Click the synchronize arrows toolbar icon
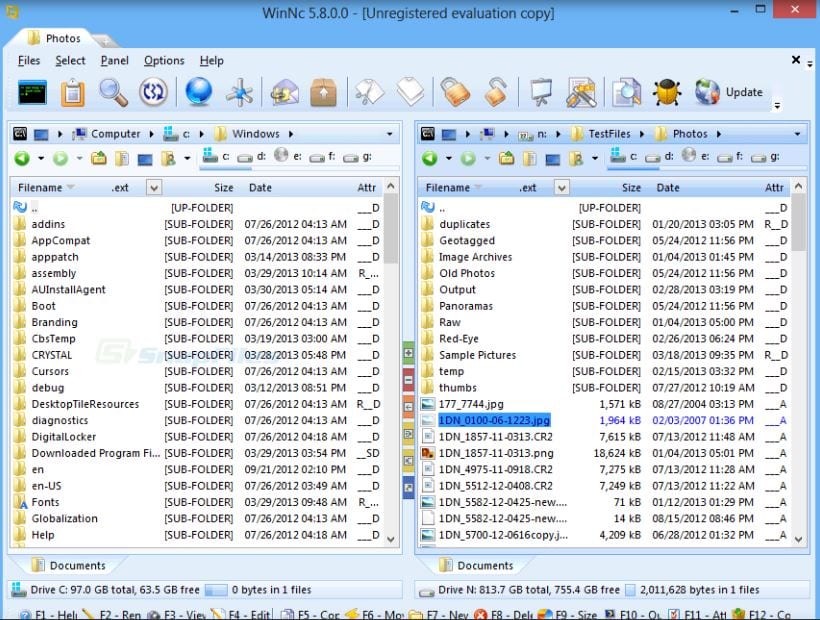 pos(153,93)
